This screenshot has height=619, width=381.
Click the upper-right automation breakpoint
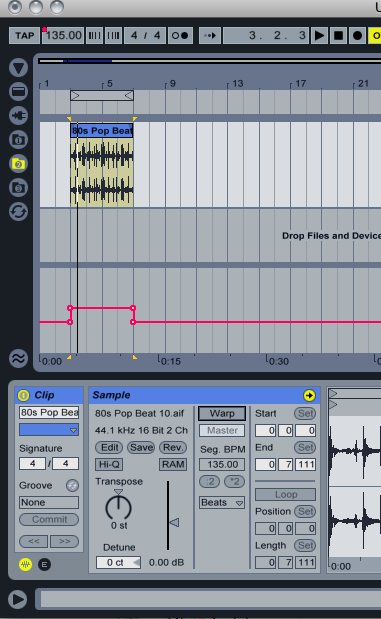pyautogui.click(x=133, y=308)
